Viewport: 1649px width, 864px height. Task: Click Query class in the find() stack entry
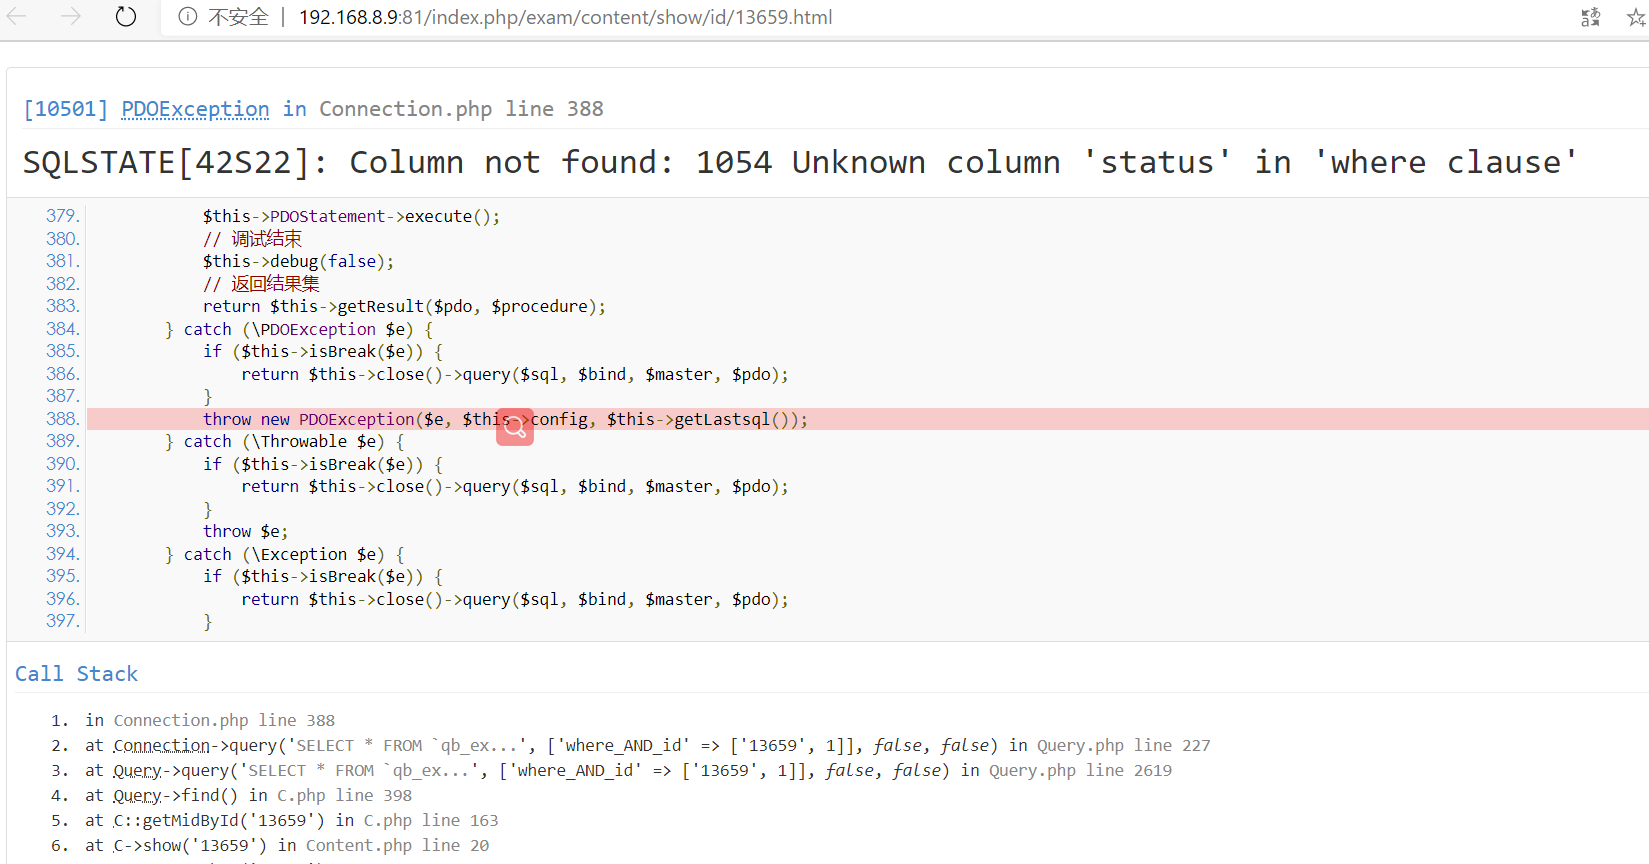[x=137, y=796]
